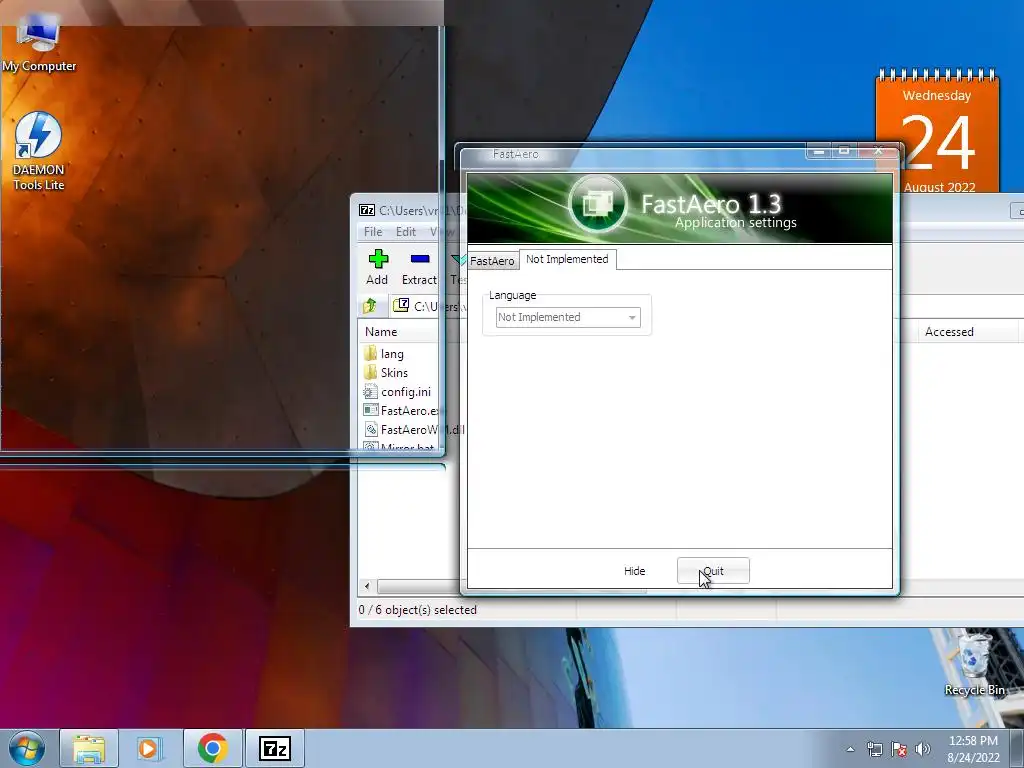The width and height of the screenshot is (1024, 768).
Task: Select the FastAero.exe file
Action: point(409,411)
